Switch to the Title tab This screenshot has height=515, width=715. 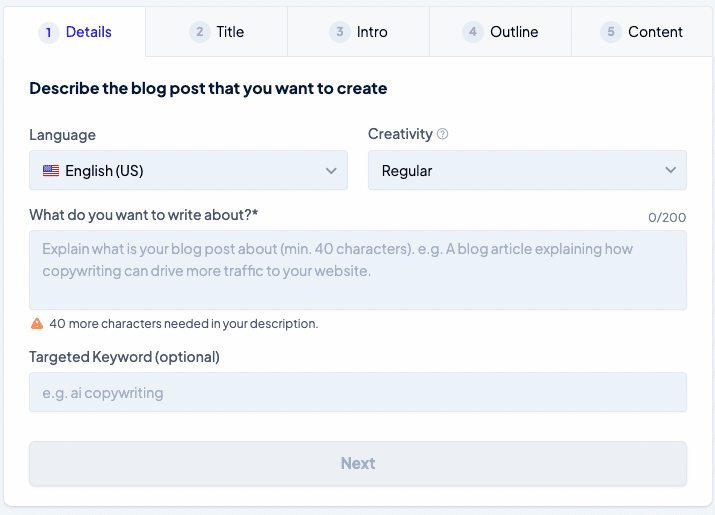(217, 32)
